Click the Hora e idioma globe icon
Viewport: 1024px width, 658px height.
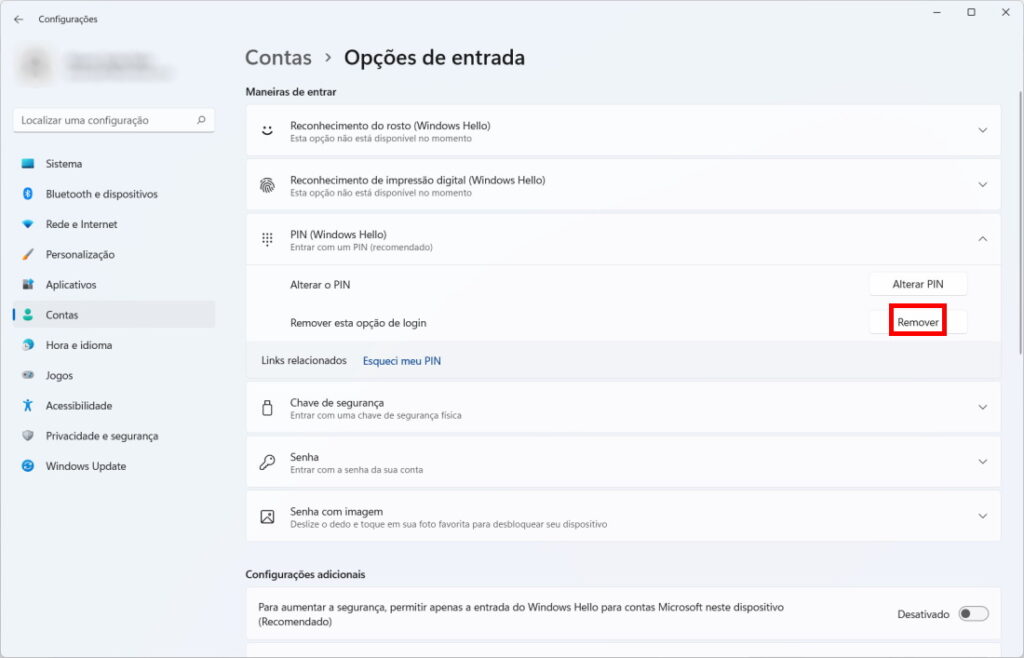coord(27,345)
